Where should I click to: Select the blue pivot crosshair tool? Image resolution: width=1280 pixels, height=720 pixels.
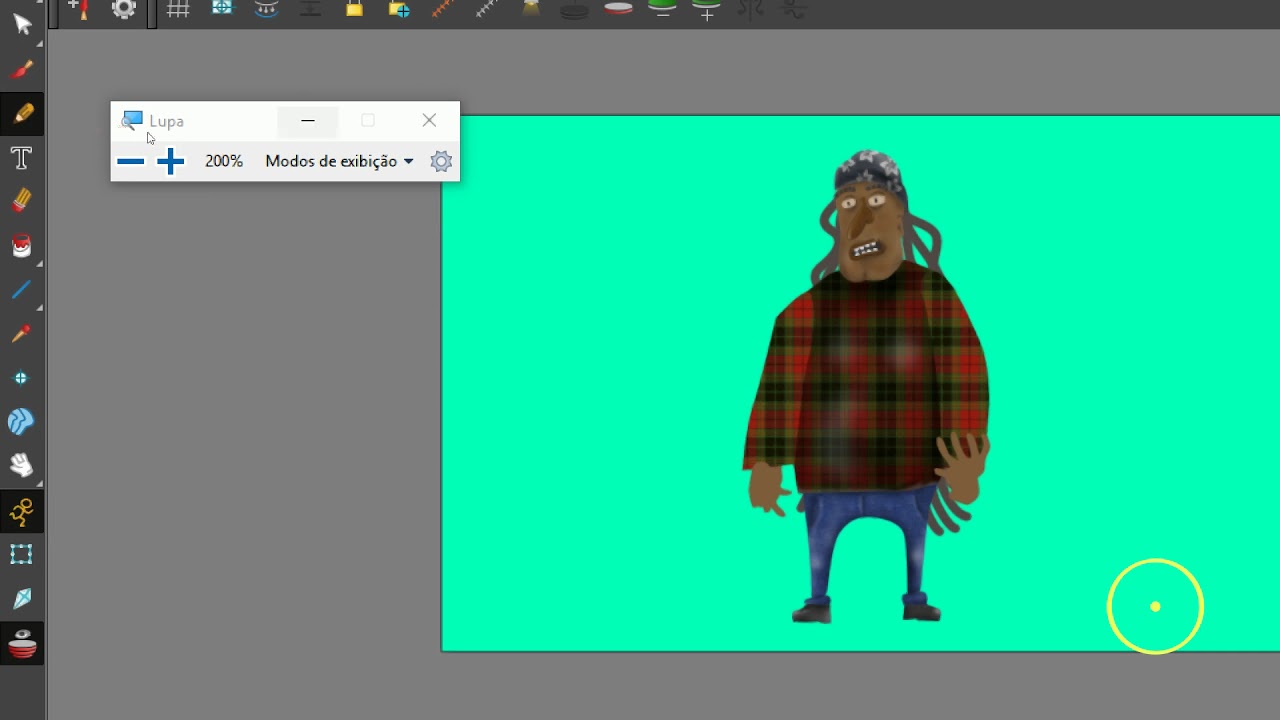(x=22, y=378)
